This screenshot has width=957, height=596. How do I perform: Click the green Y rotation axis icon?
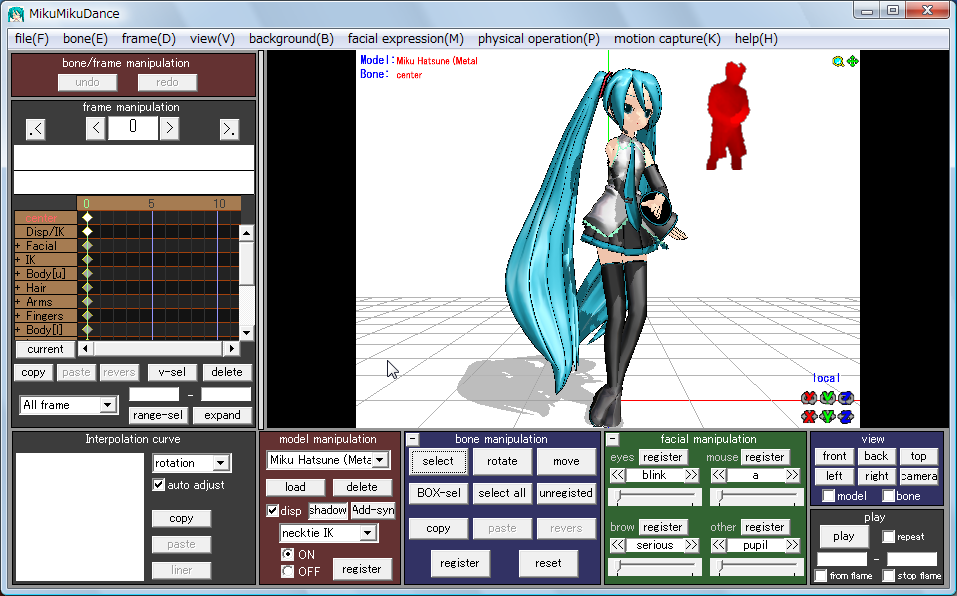click(828, 398)
